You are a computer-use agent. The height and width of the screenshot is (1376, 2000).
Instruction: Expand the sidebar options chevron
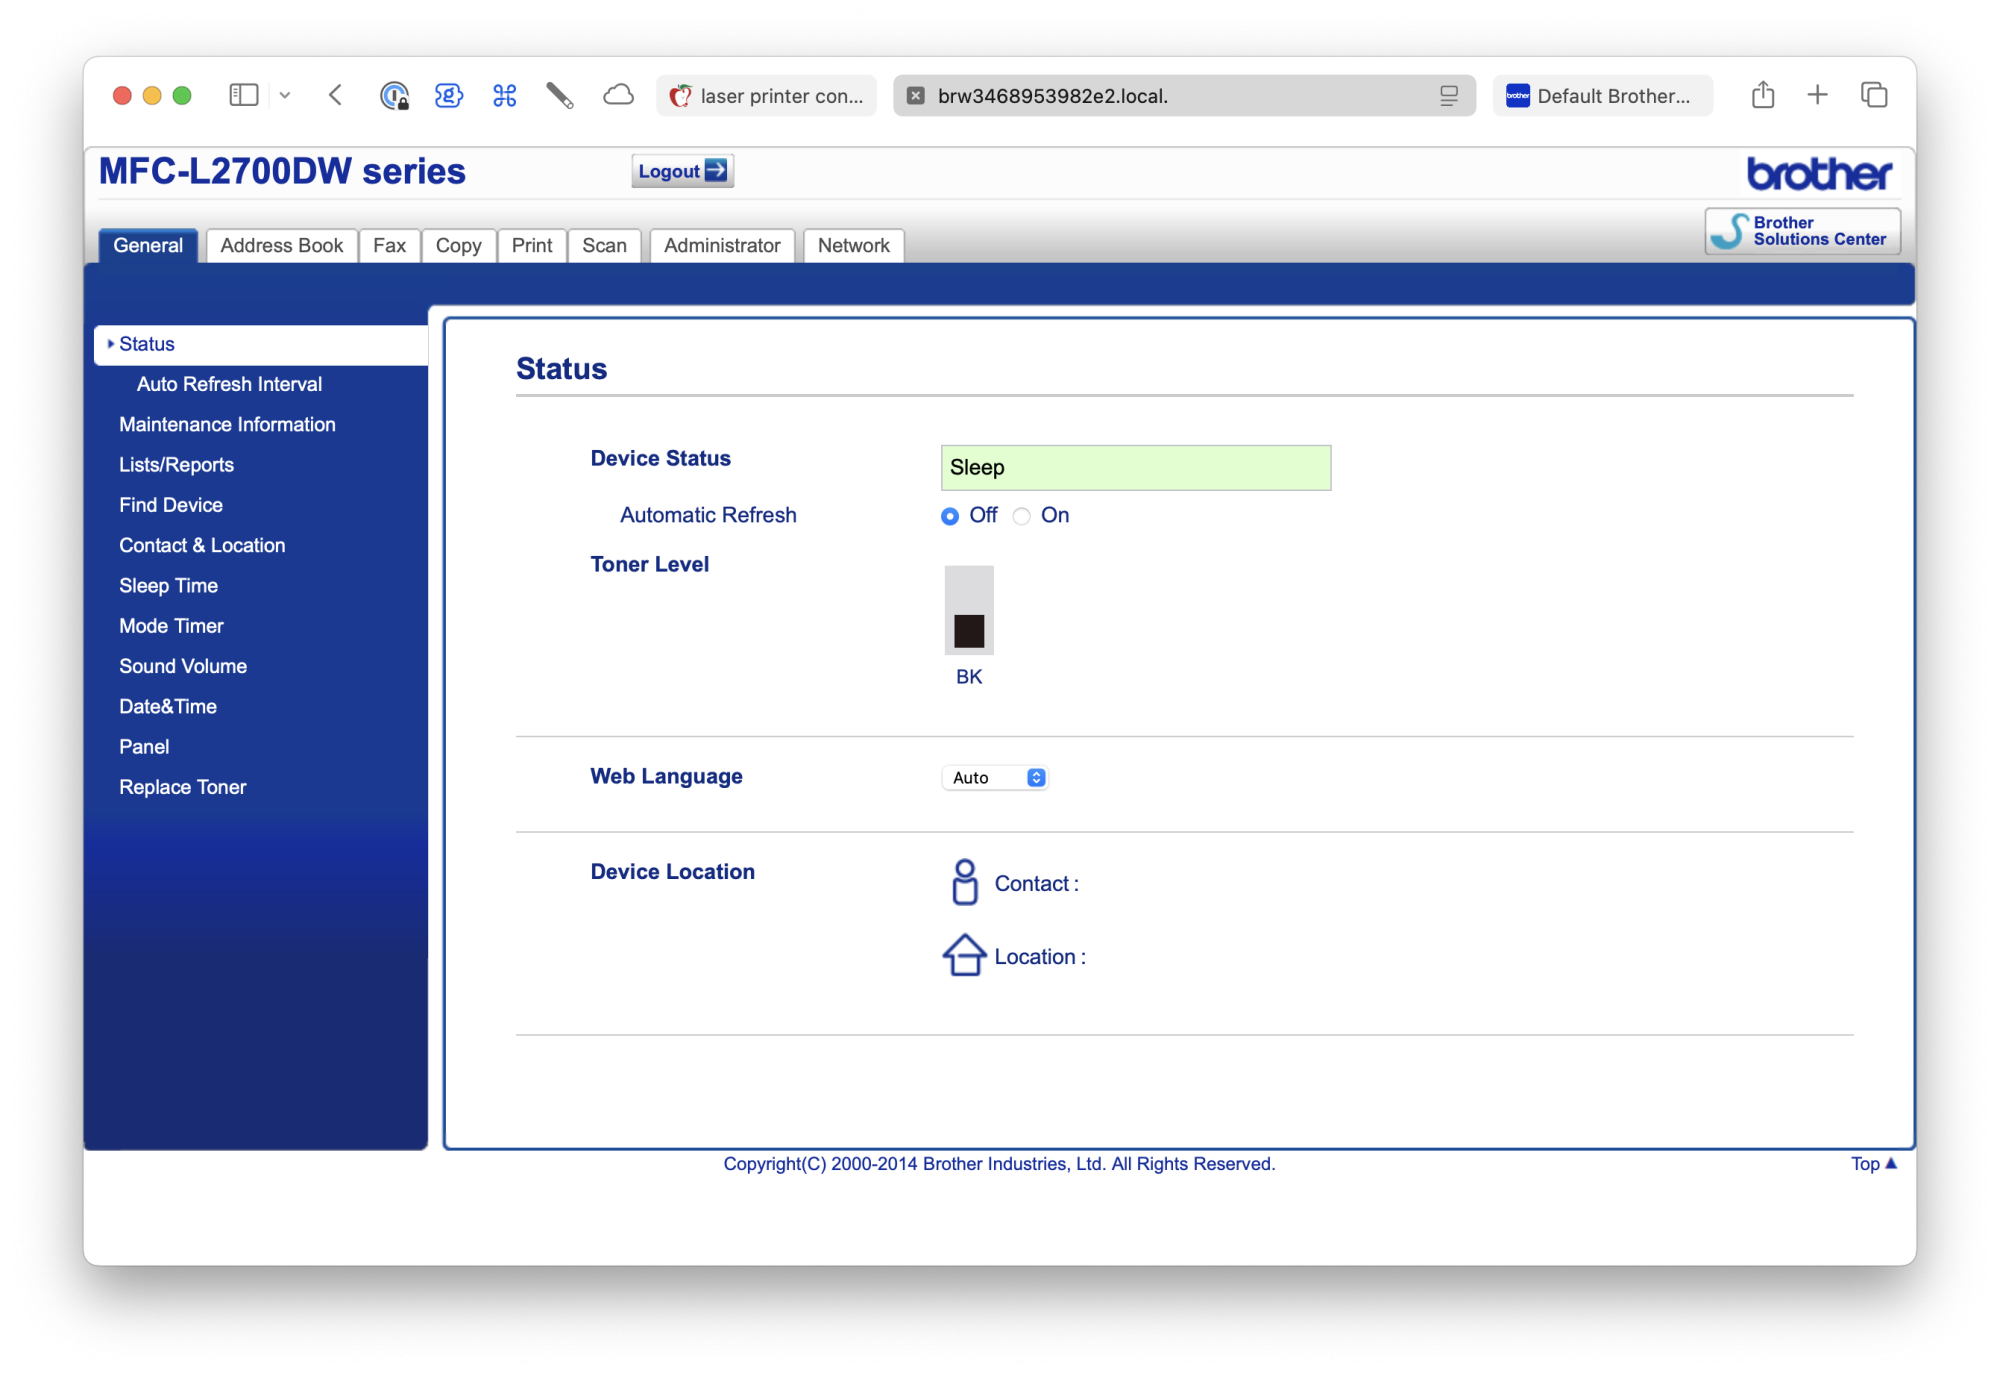285,95
